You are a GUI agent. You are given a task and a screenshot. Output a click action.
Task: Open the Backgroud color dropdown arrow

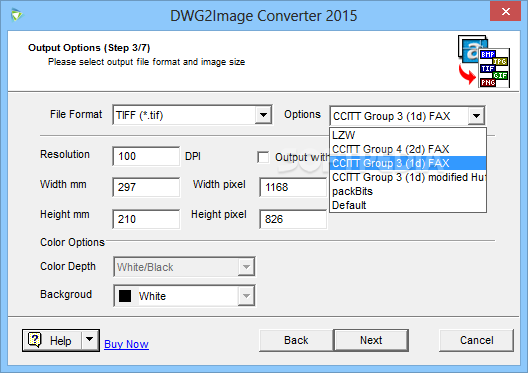pyautogui.click(x=246, y=296)
